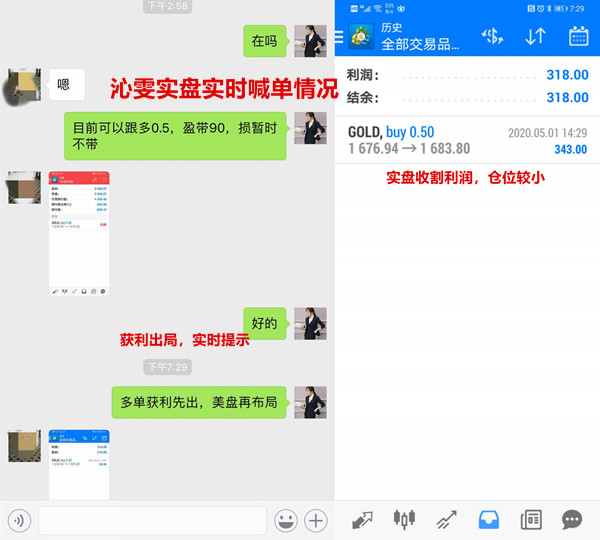Tap the price 1 676.94 → 1 683.80
600x540 pixels.
pyautogui.click(x=409, y=148)
